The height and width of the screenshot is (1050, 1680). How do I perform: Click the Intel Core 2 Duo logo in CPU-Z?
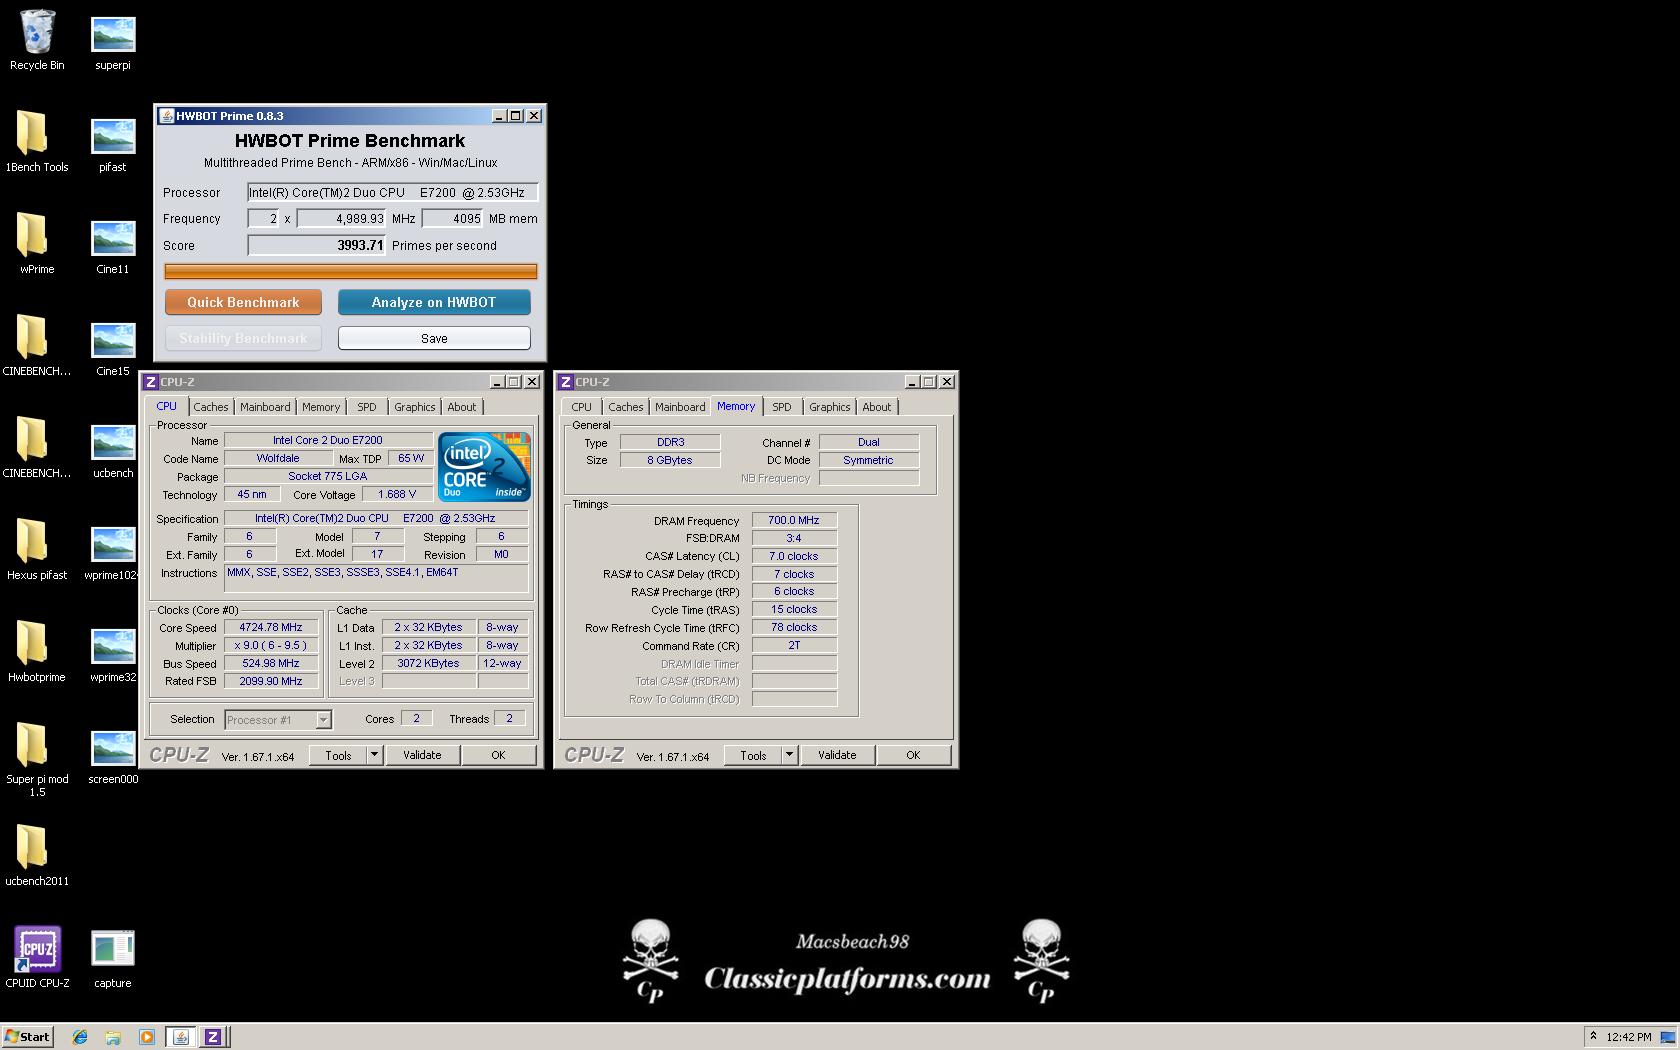pyautogui.click(x=484, y=466)
